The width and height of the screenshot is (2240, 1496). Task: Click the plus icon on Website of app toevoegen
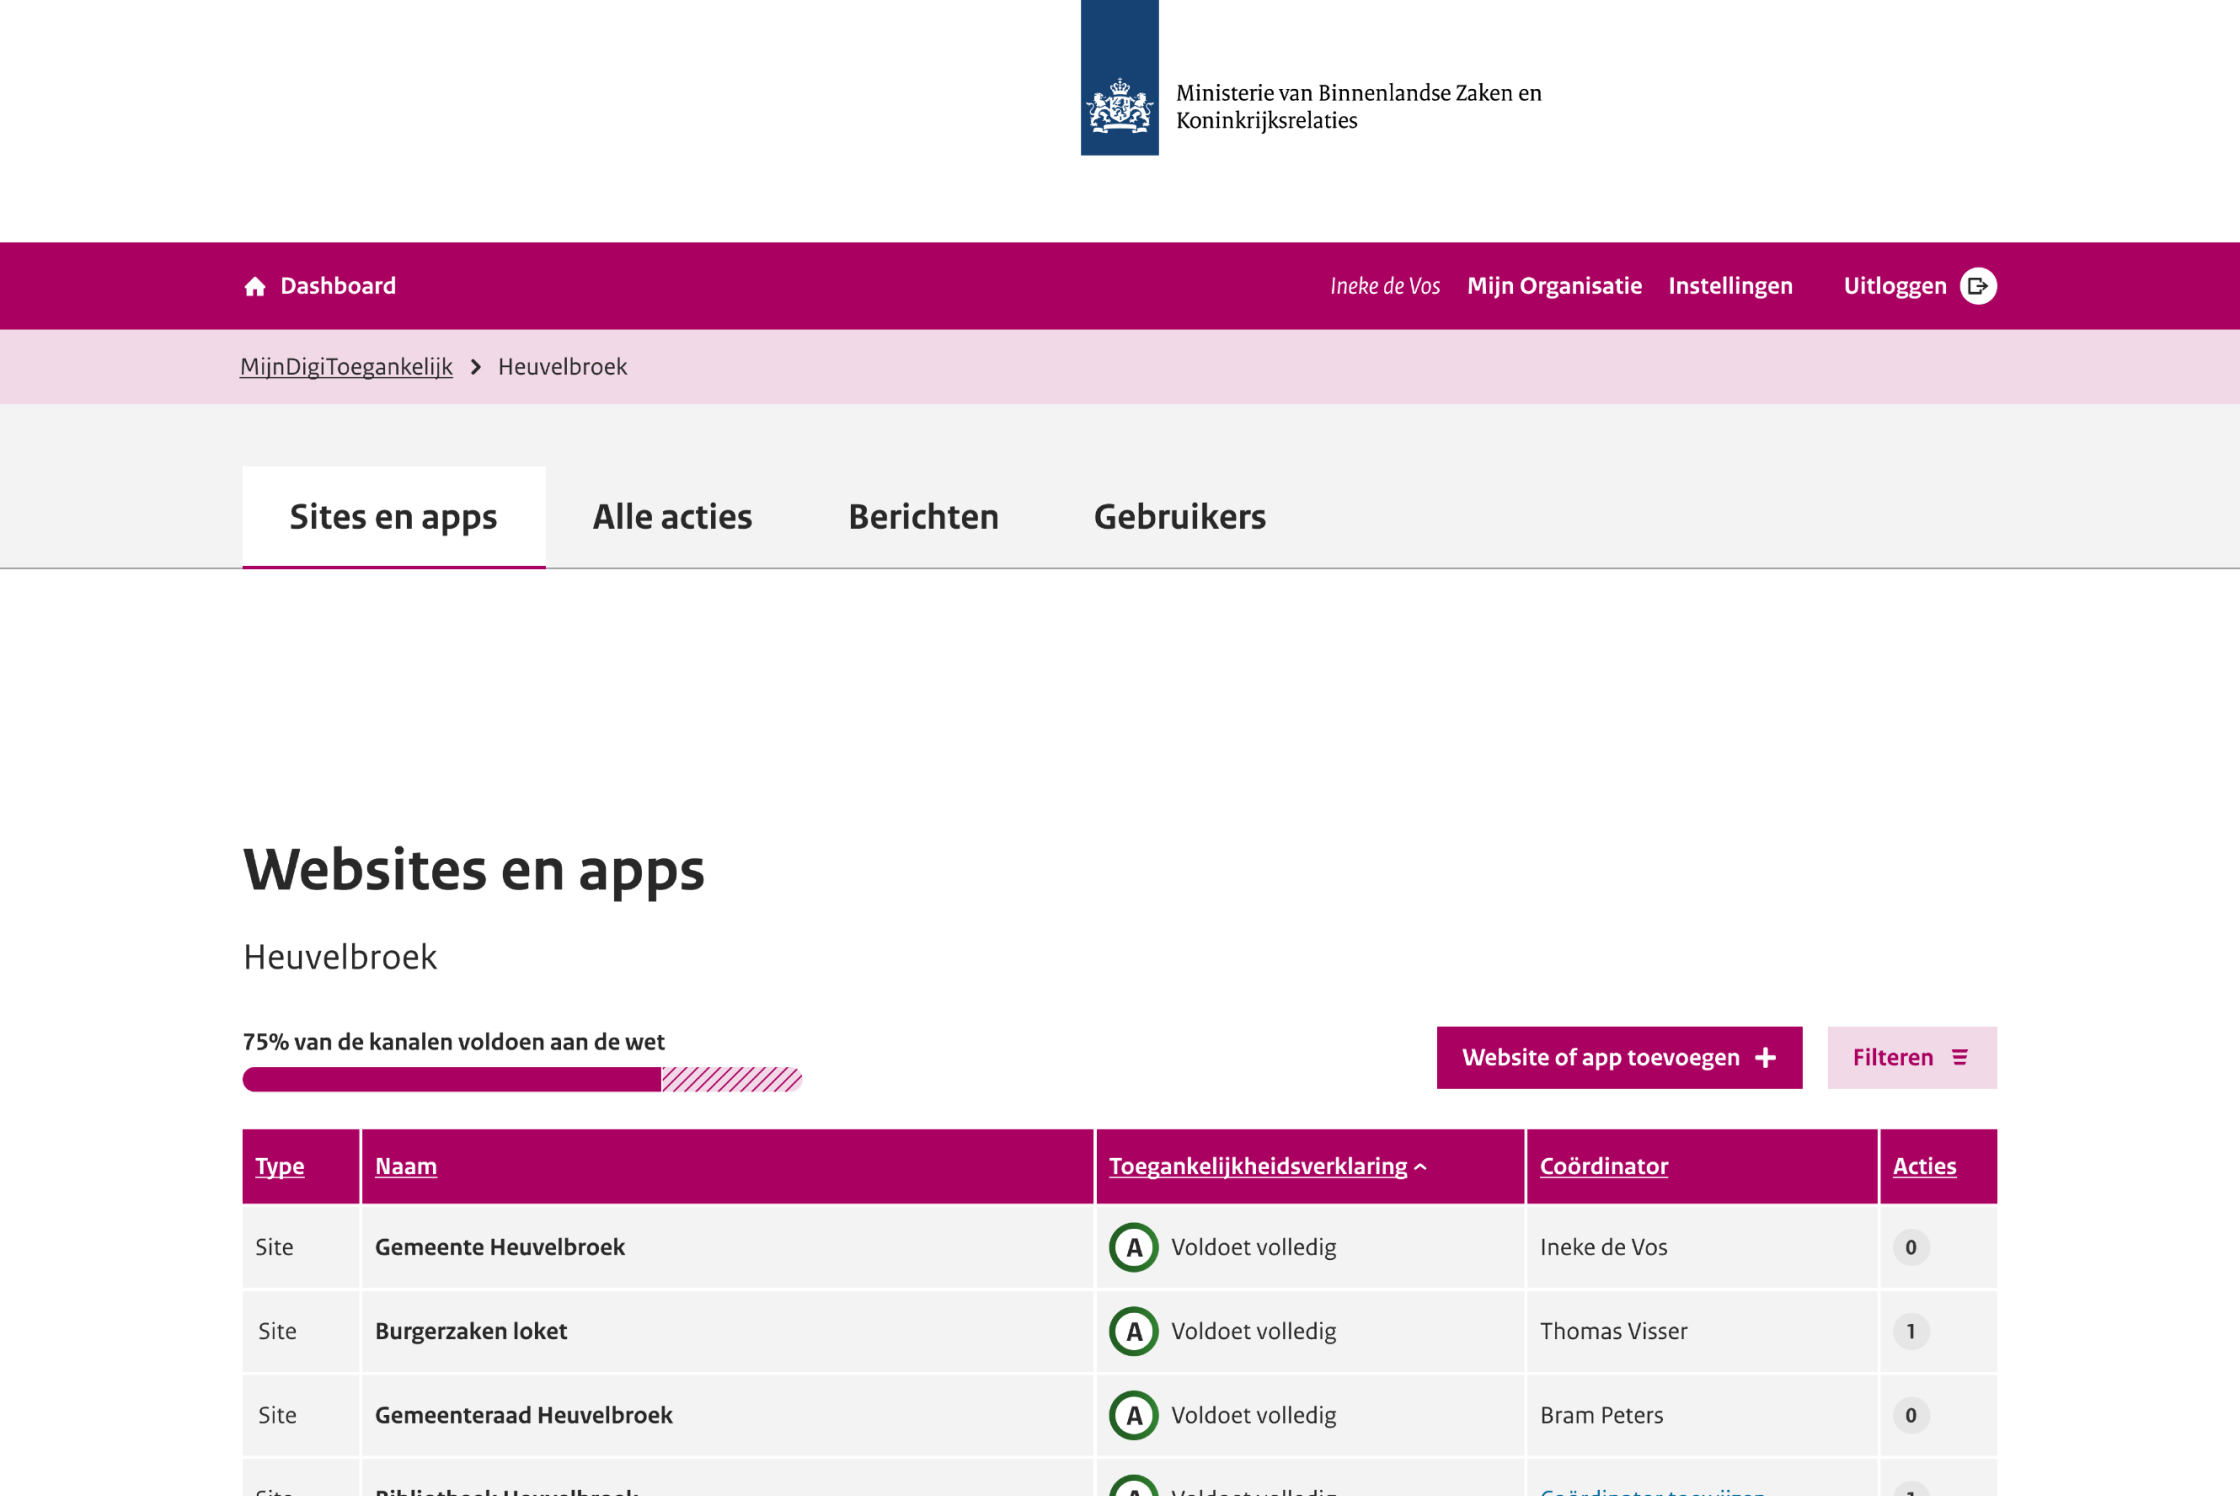(x=1766, y=1057)
